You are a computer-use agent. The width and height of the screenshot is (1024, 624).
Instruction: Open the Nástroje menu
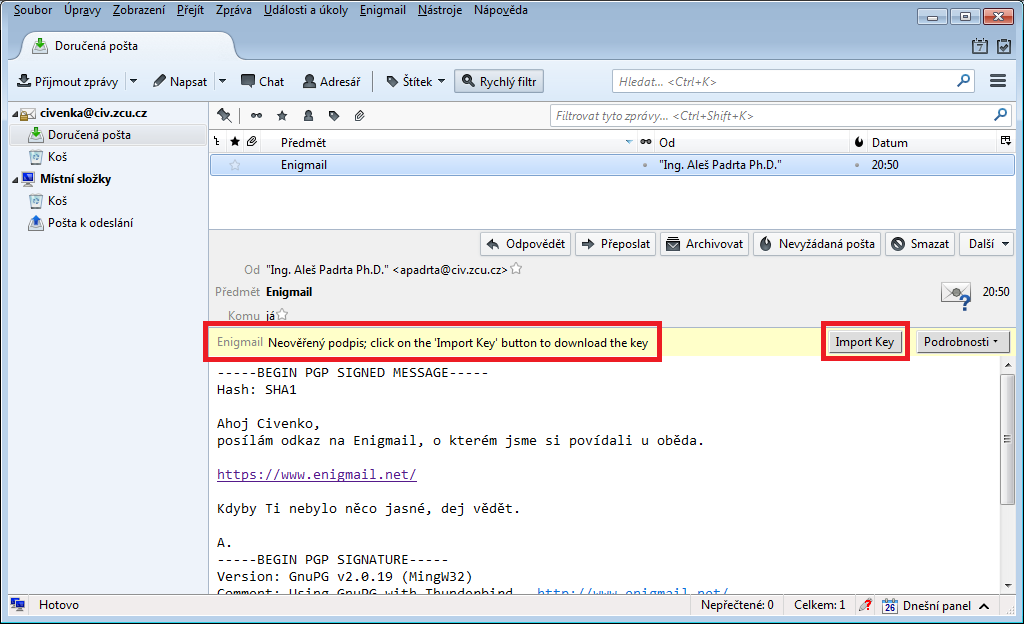click(440, 10)
